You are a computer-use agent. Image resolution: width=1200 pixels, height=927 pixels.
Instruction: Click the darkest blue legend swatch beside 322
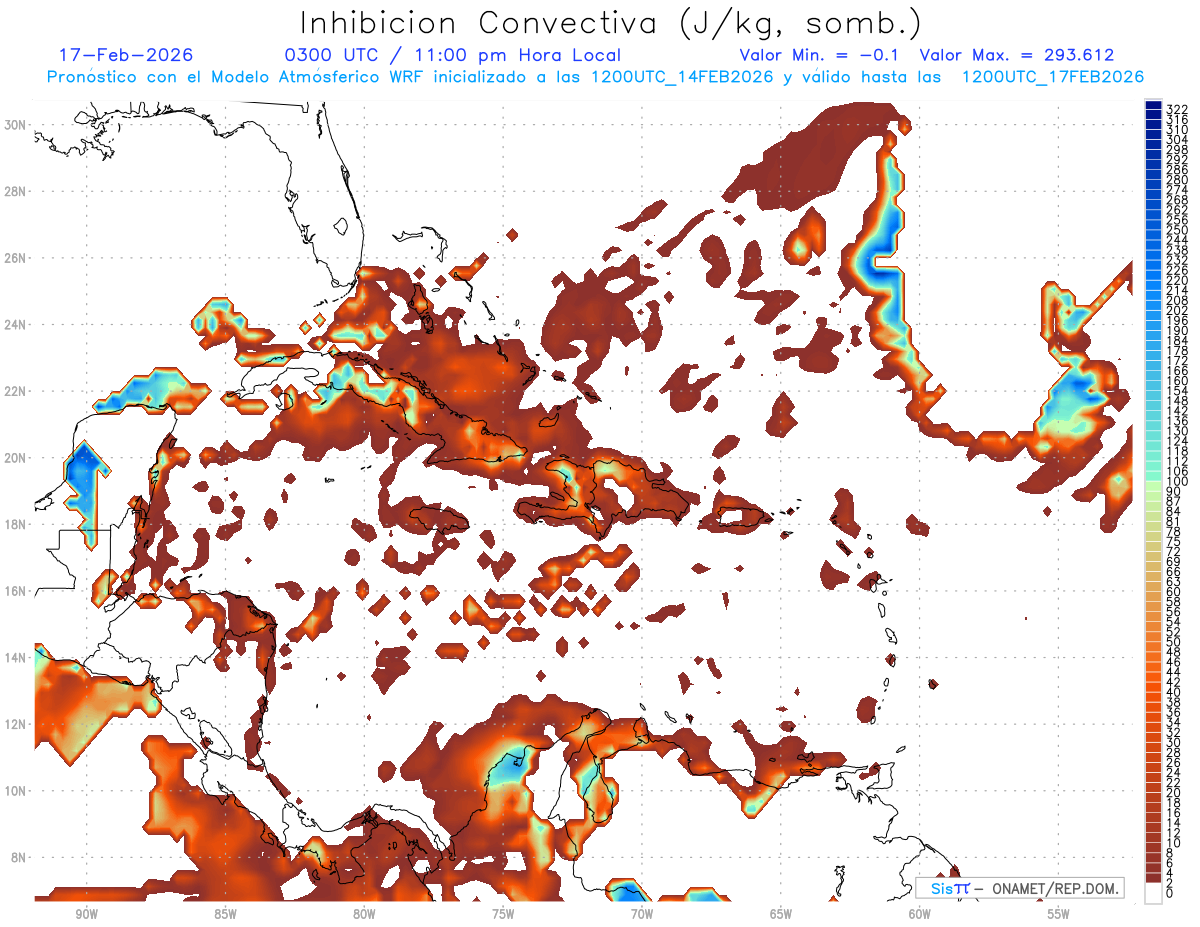click(x=1153, y=106)
